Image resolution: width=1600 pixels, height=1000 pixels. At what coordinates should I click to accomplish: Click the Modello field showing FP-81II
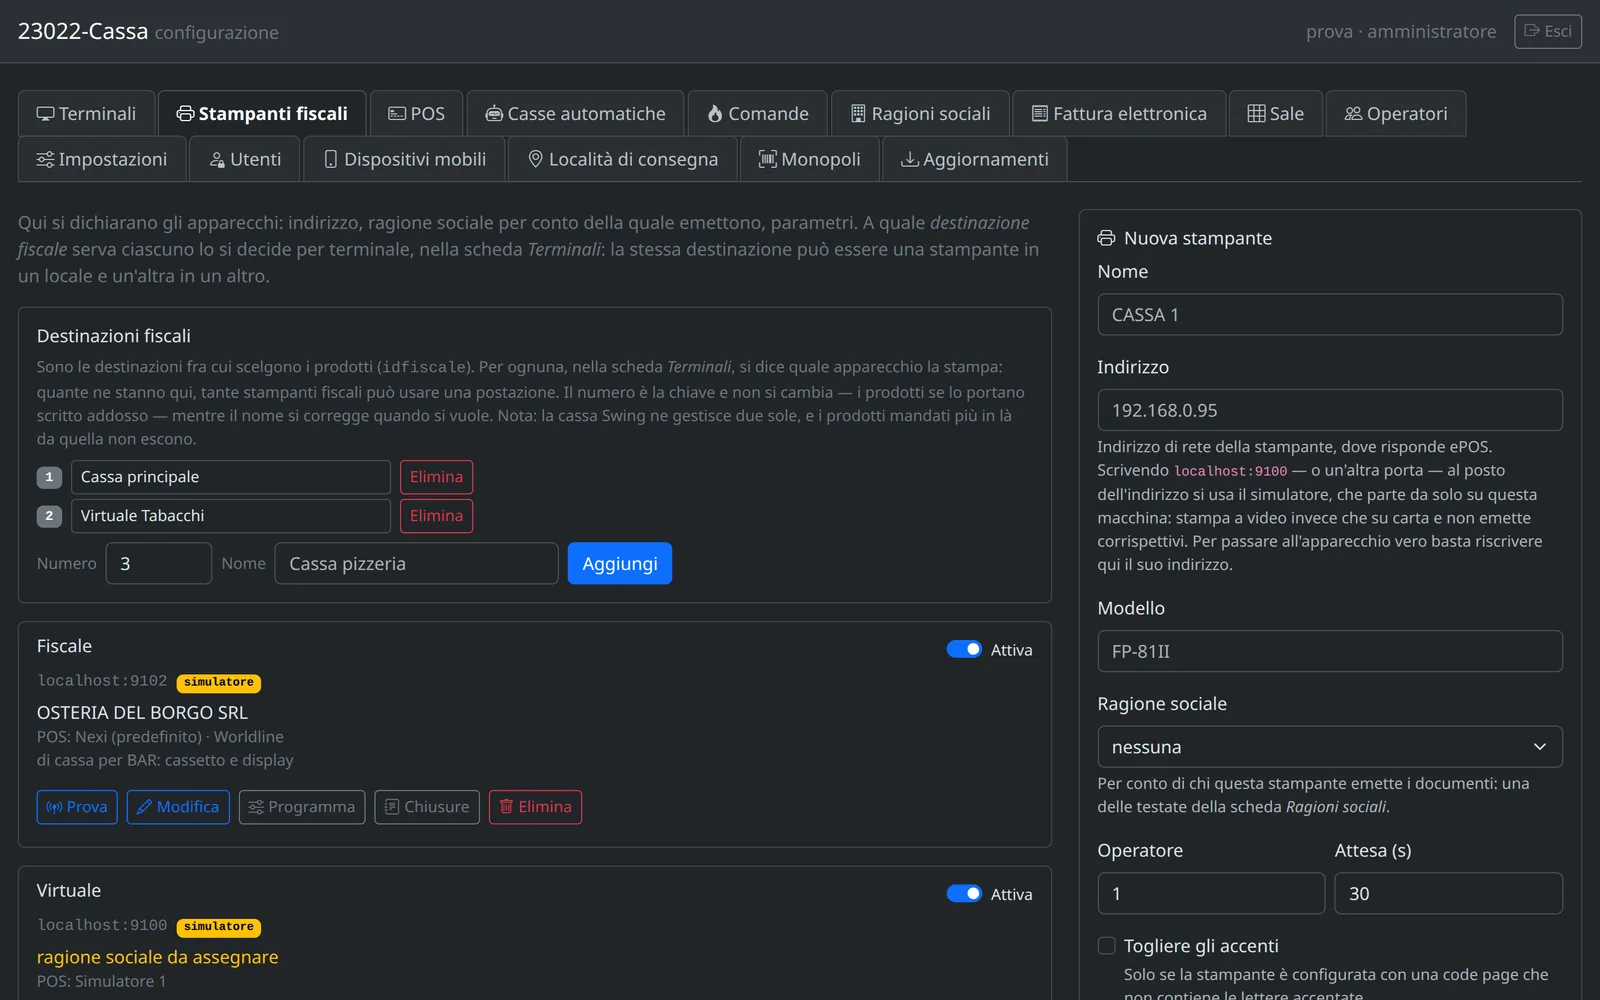pos(1330,651)
